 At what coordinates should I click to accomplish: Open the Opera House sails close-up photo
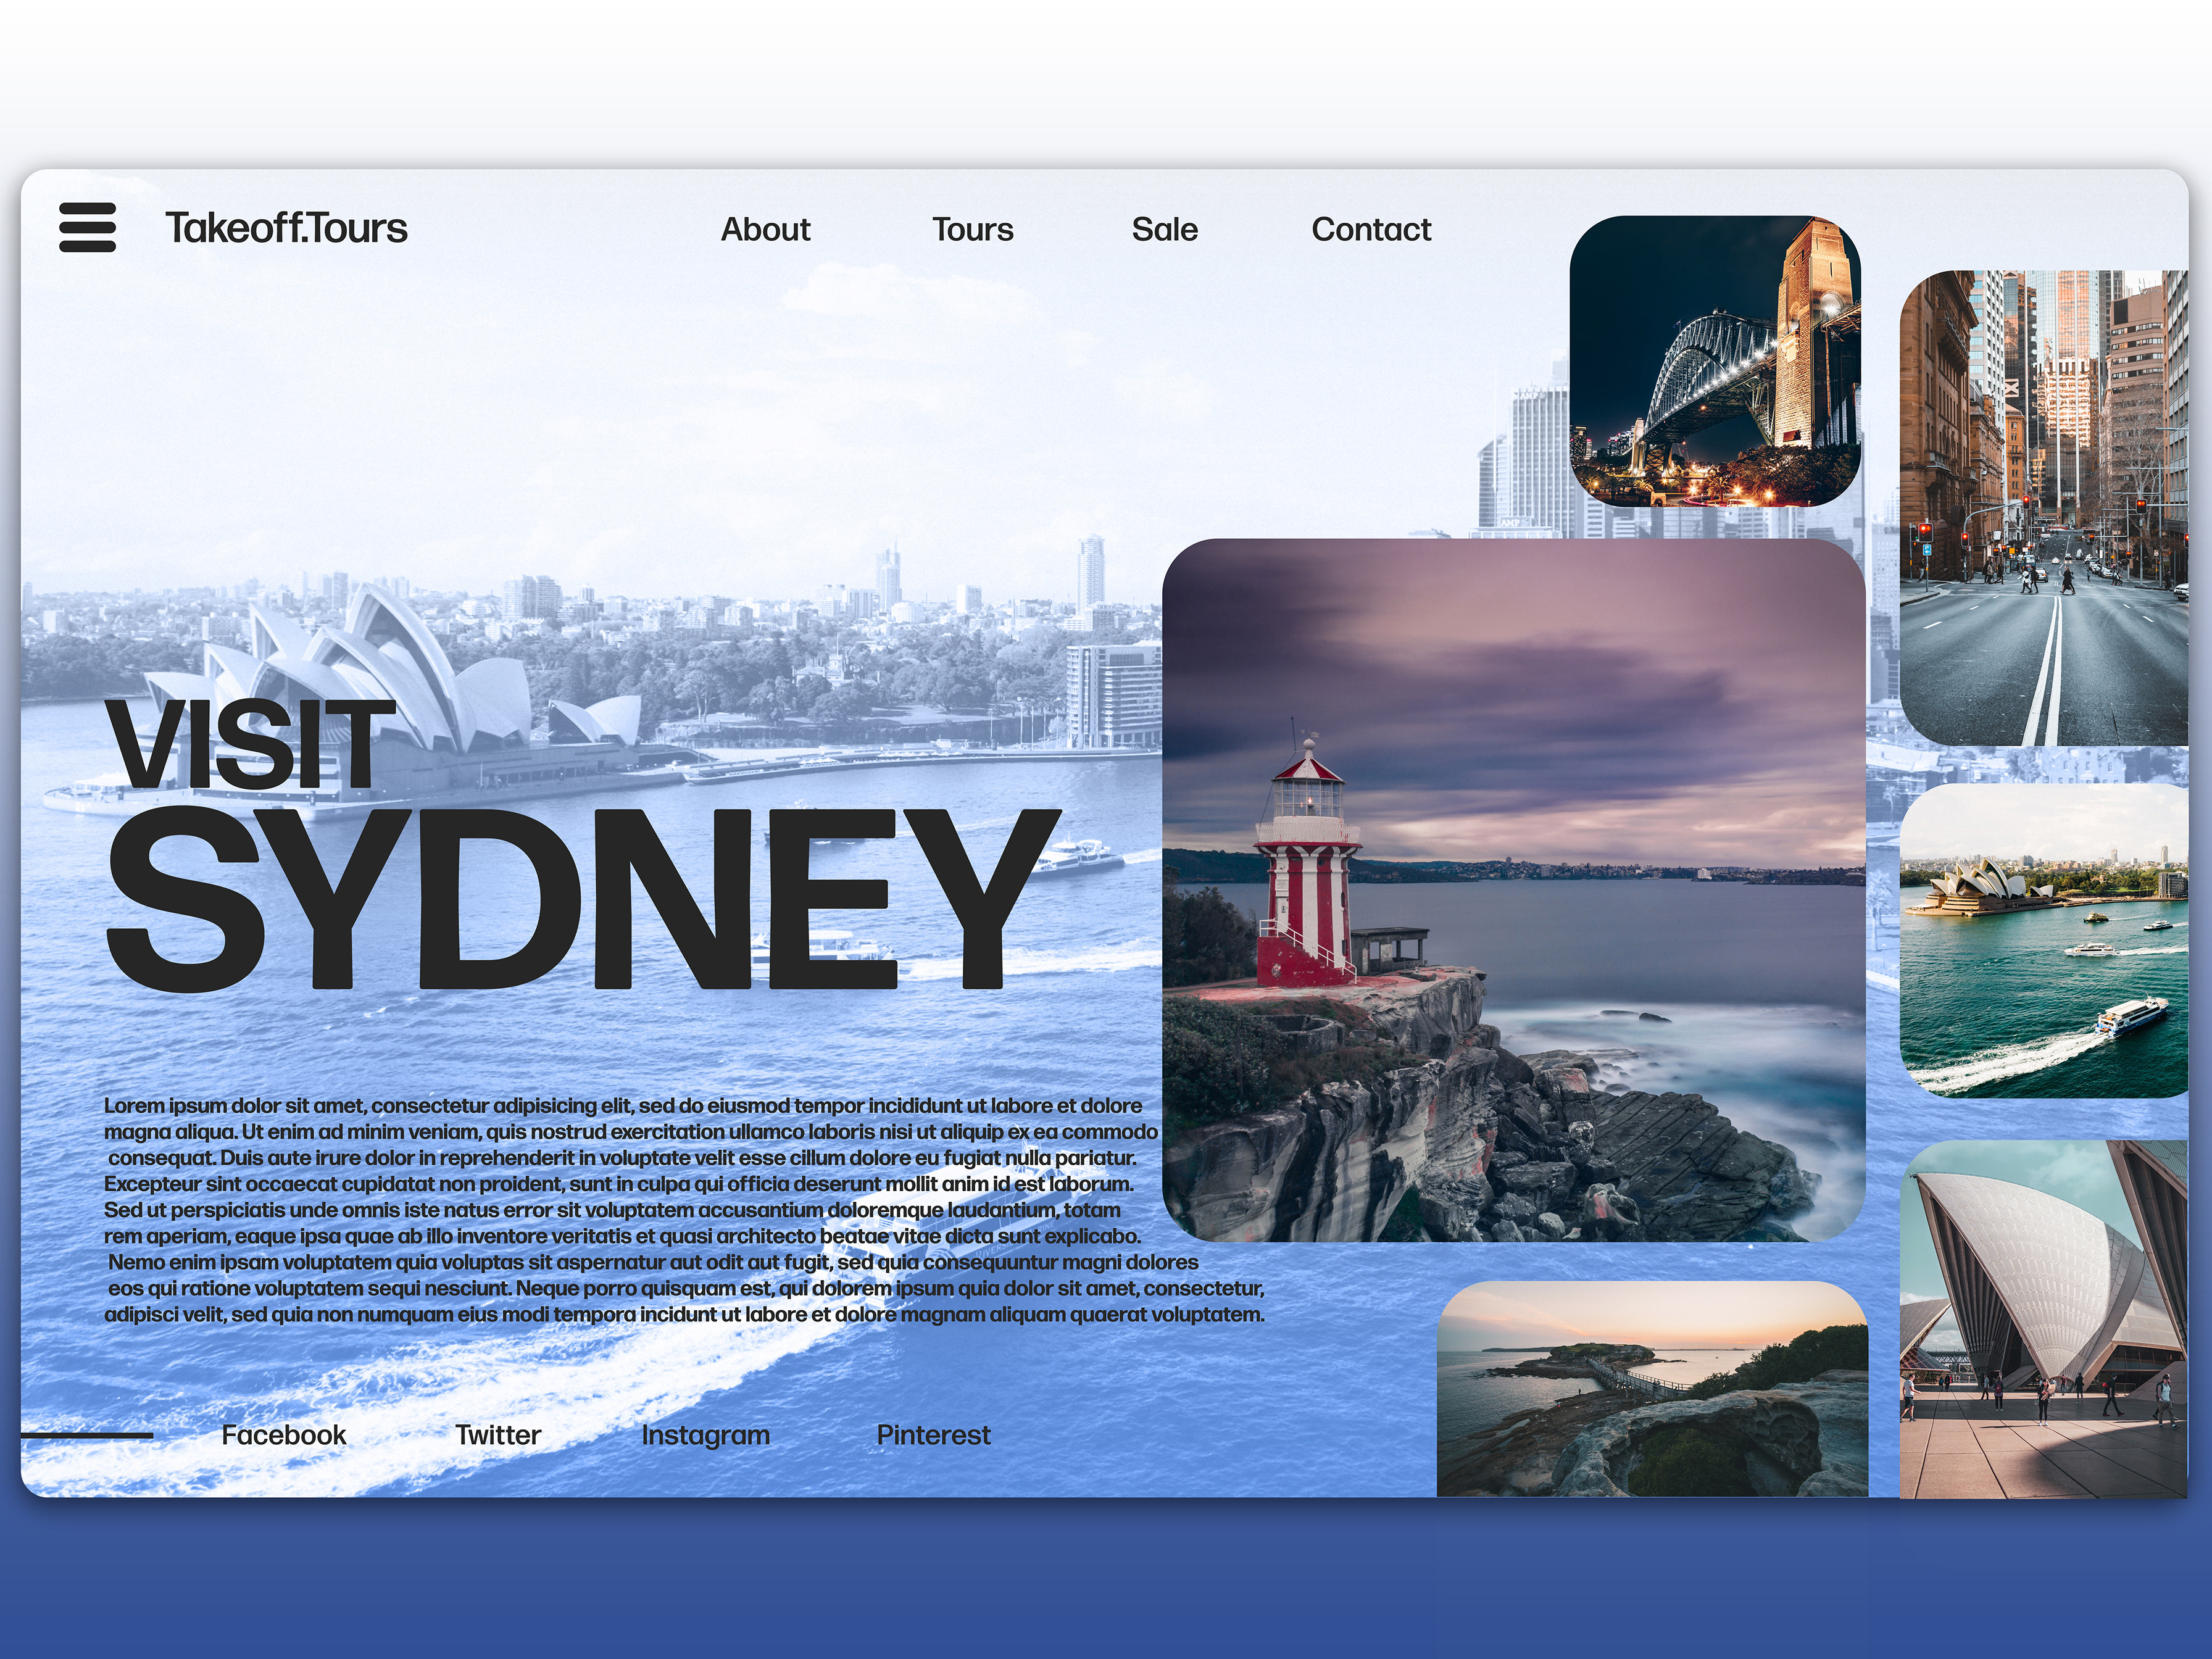tap(2044, 1319)
